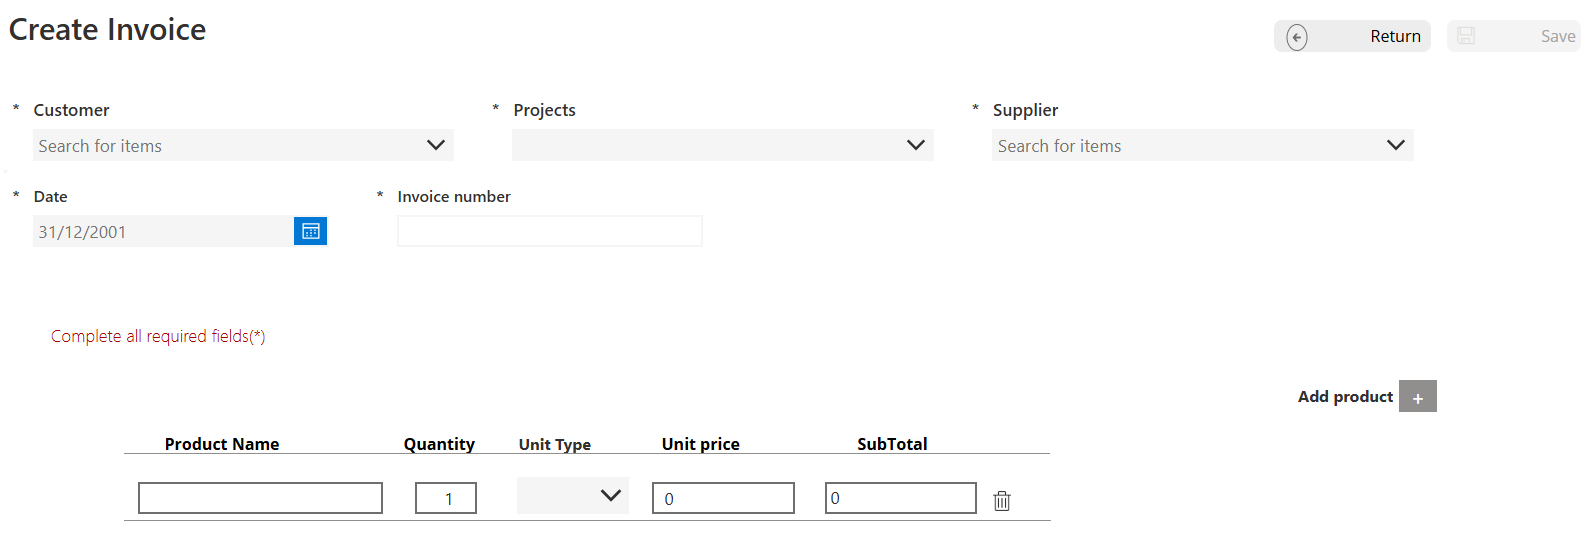Click the Unit price input field
This screenshot has width=1595, height=555.
(x=723, y=498)
